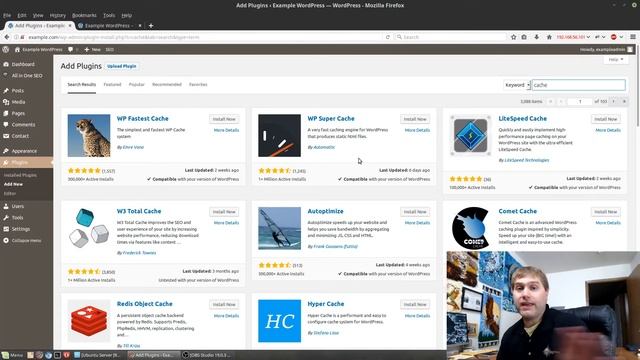The width and height of the screenshot is (640, 360).
Task: Open Appearance in the sidebar
Action: [x=24, y=151]
